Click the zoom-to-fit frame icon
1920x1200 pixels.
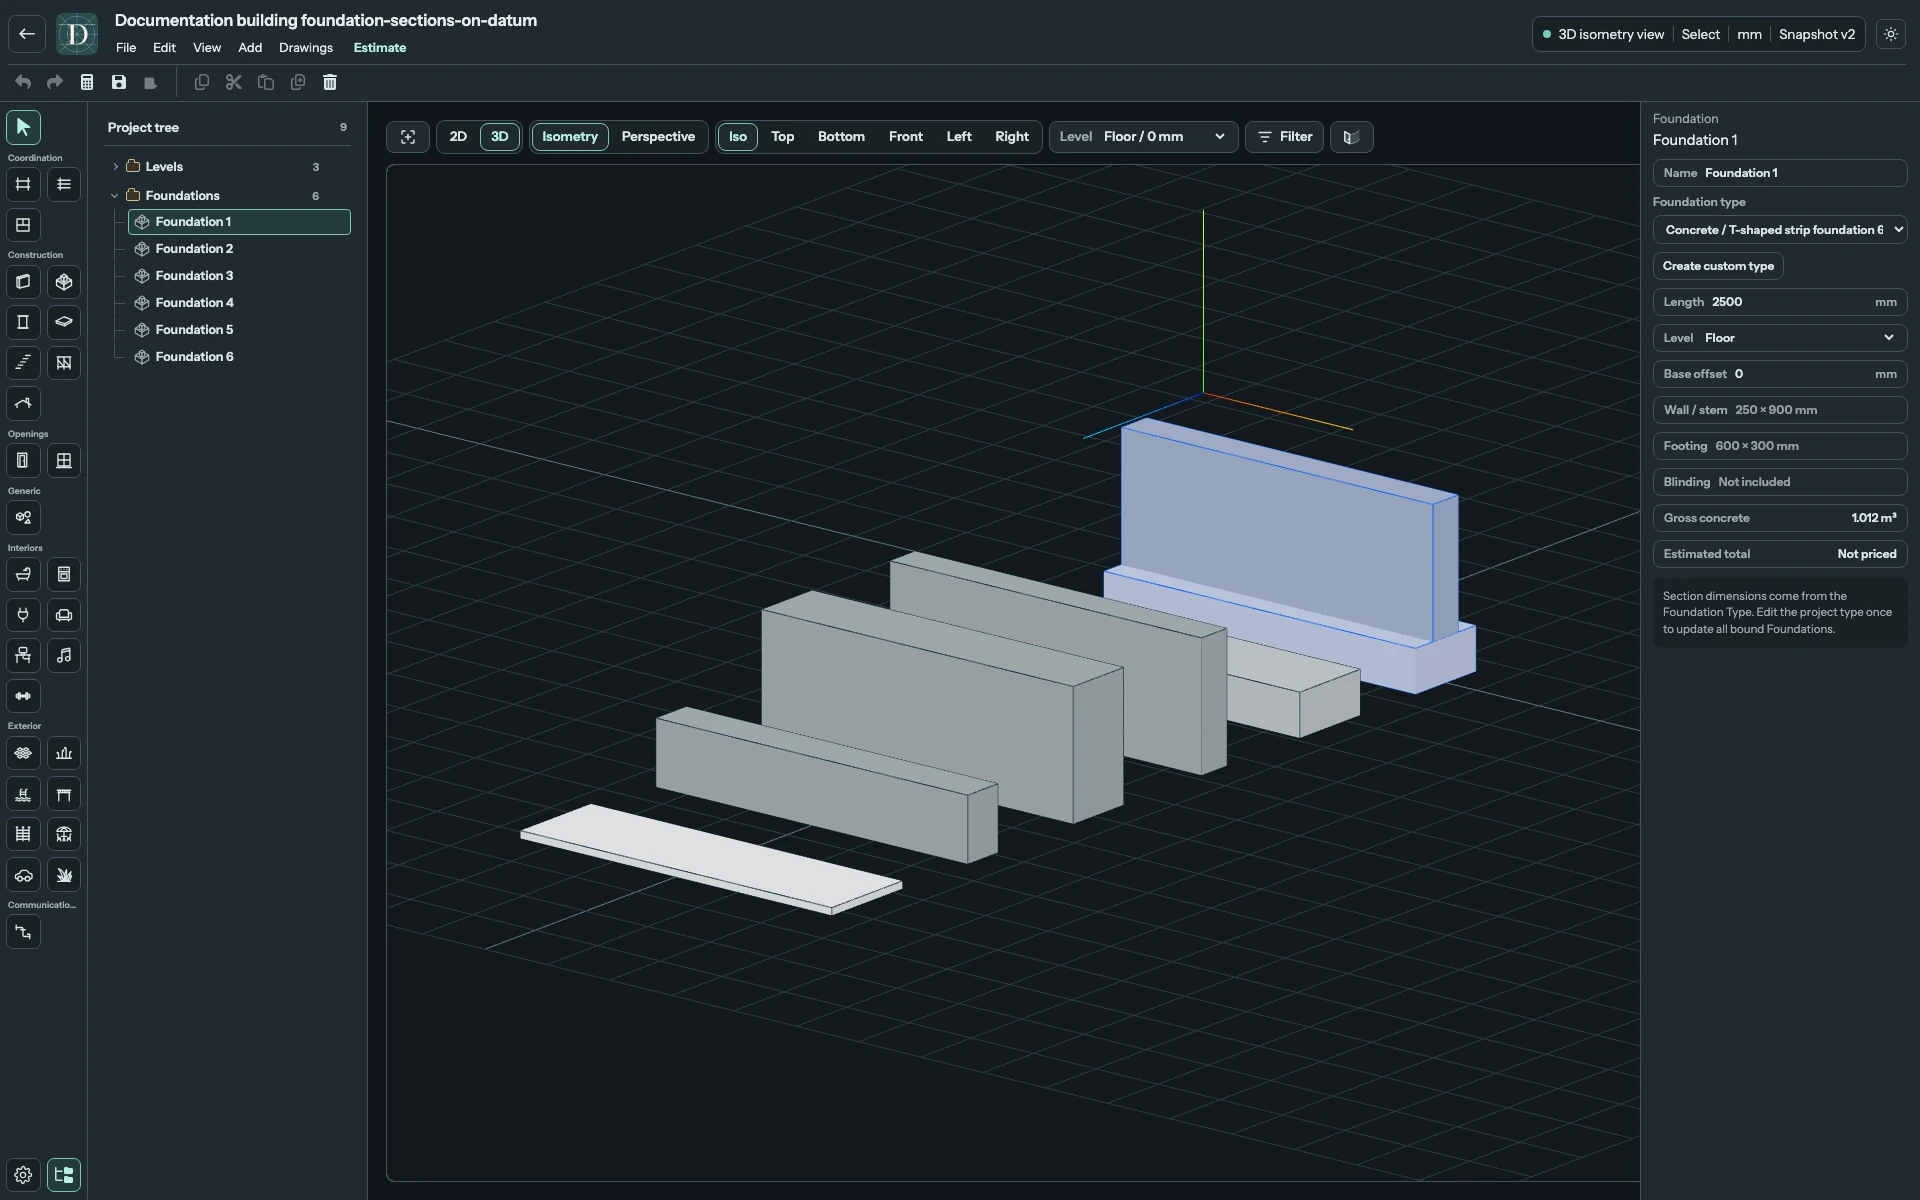(x=408, y=137)
